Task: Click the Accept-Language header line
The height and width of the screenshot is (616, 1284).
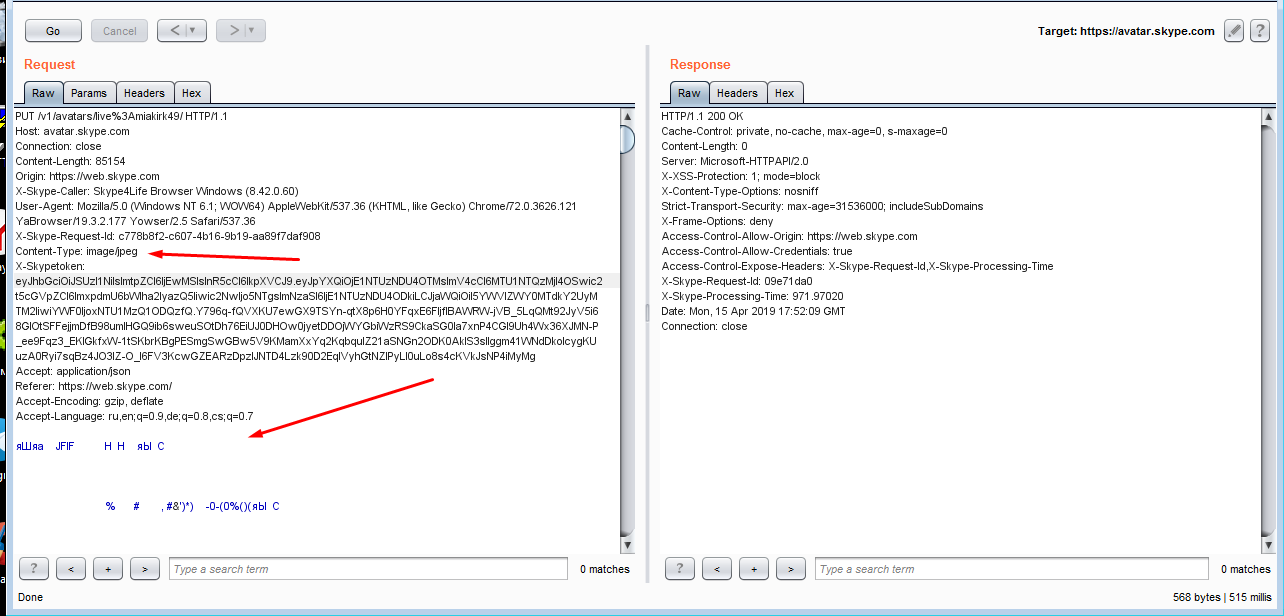Action: click(134, 416)
